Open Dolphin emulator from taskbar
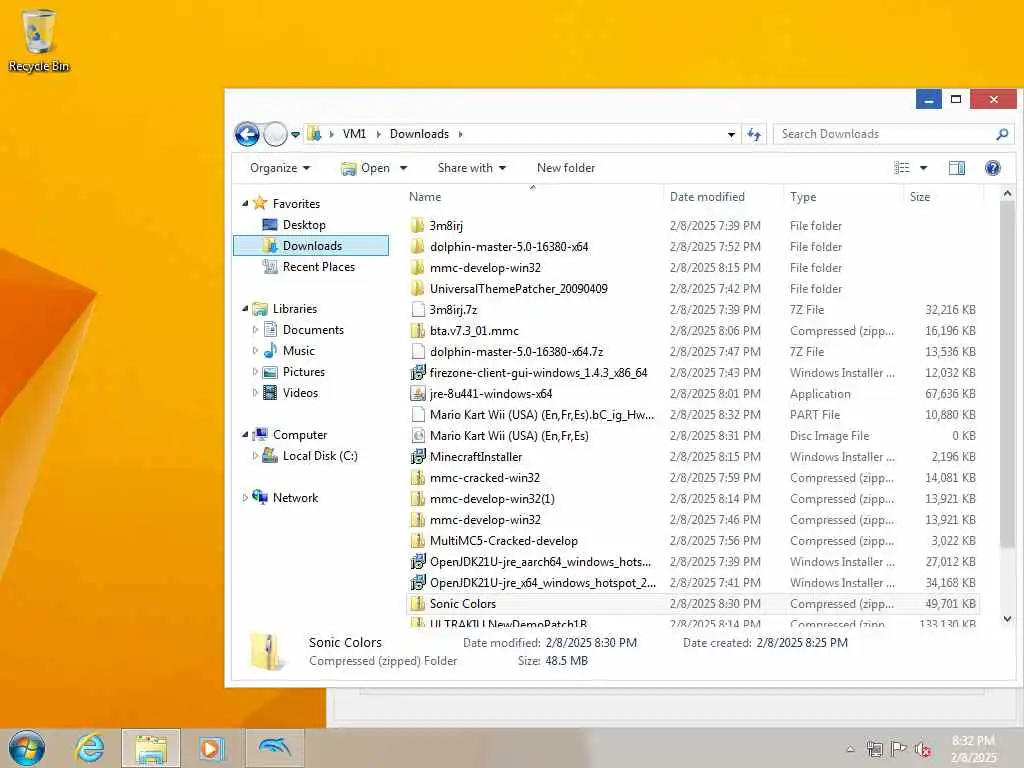This screenshot has height=768, width=1024. tap(274, 748)
